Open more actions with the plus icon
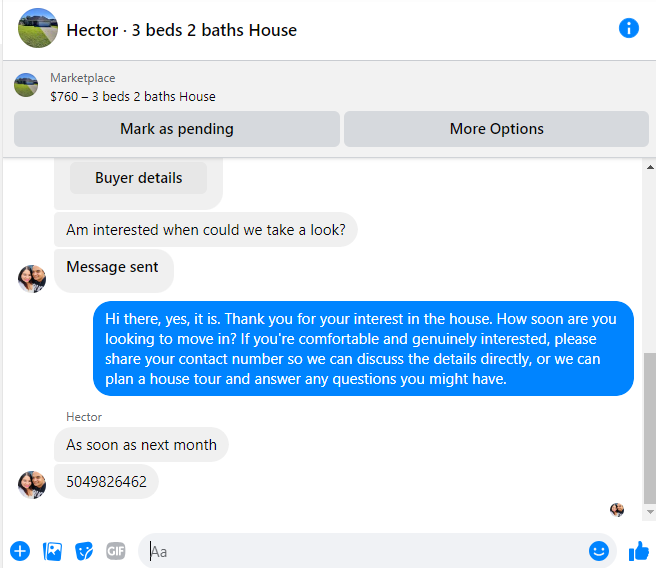This screenshot has width=656, height=568. click(20, 551)
